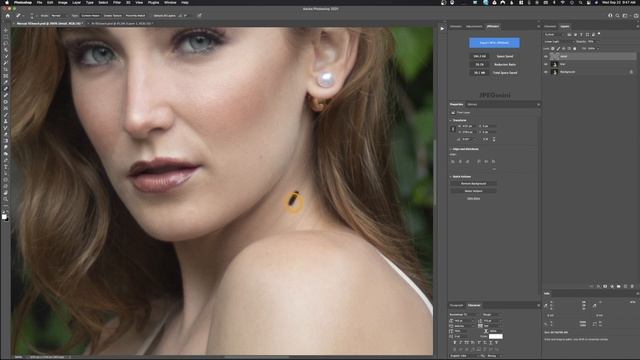
Task: Click align top edges icon in Properties
Action: [x=479, y=162]
